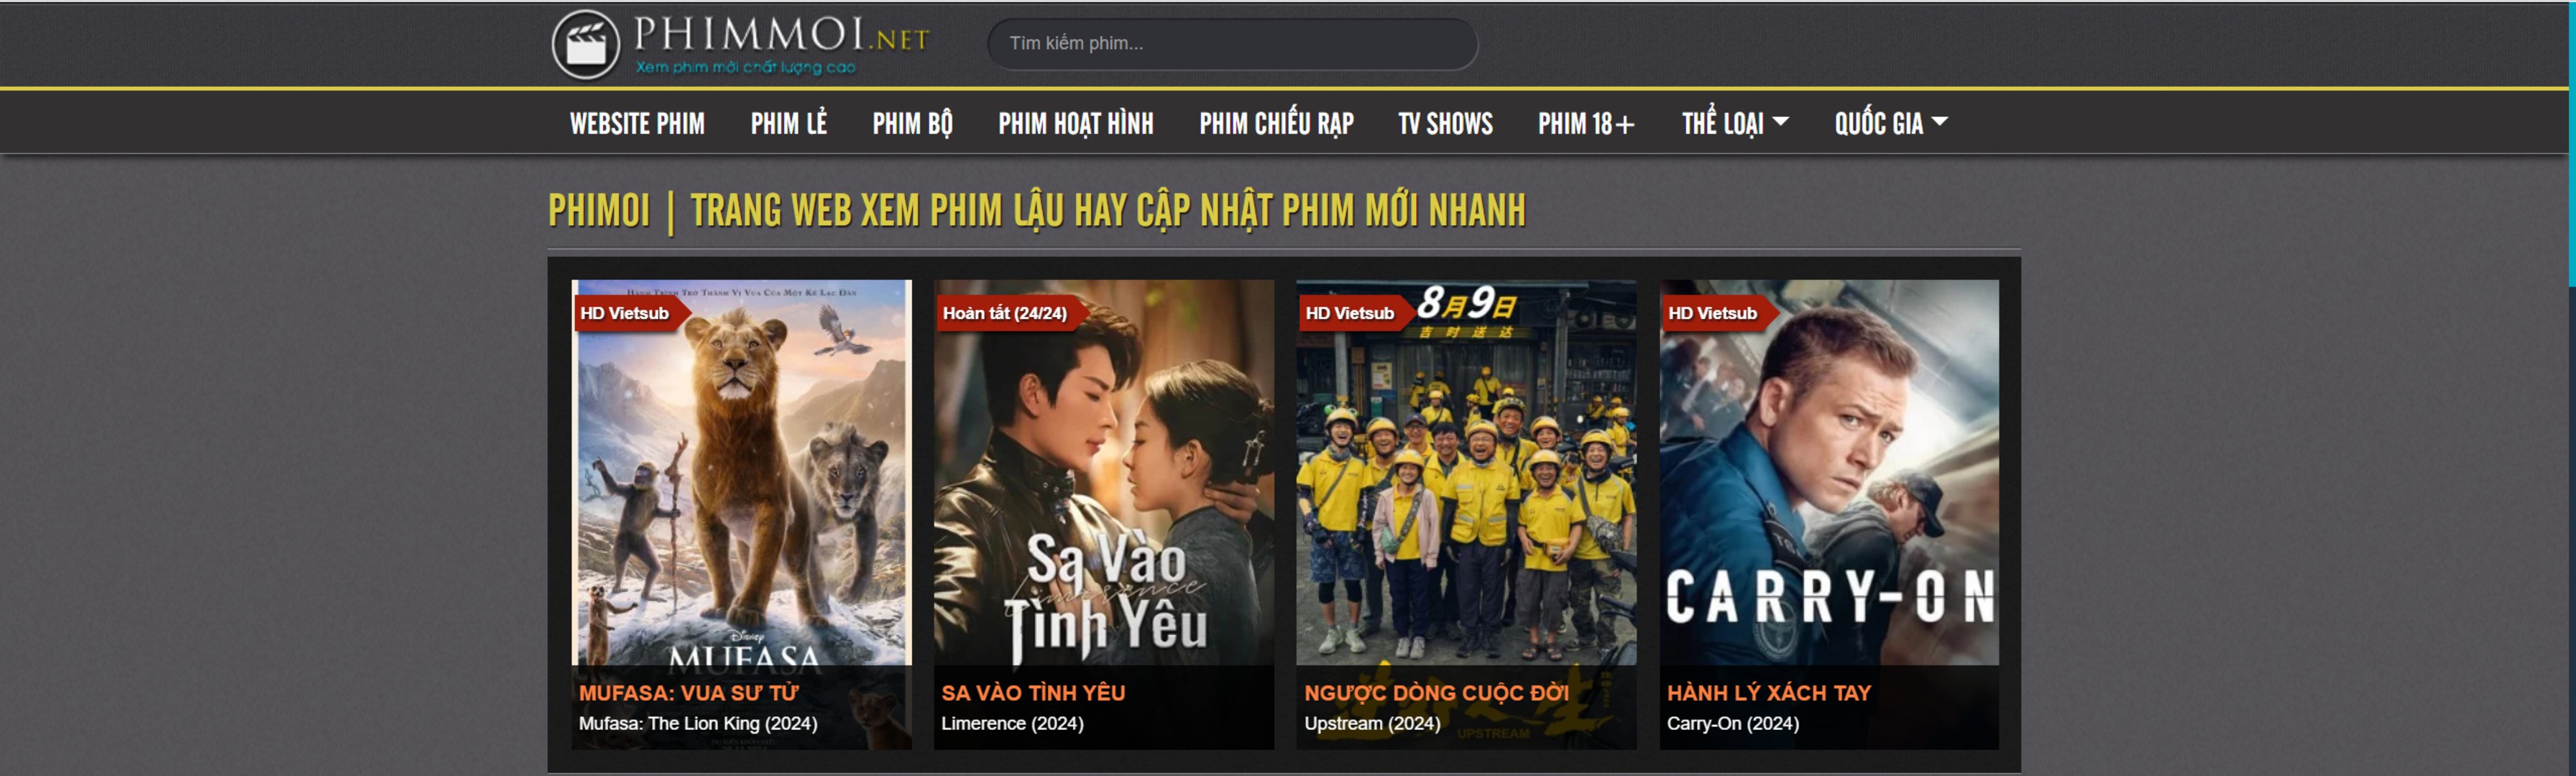
Task: Click the Phimmoi clapperboard logo icon
Action: click(x=586, y=44)
